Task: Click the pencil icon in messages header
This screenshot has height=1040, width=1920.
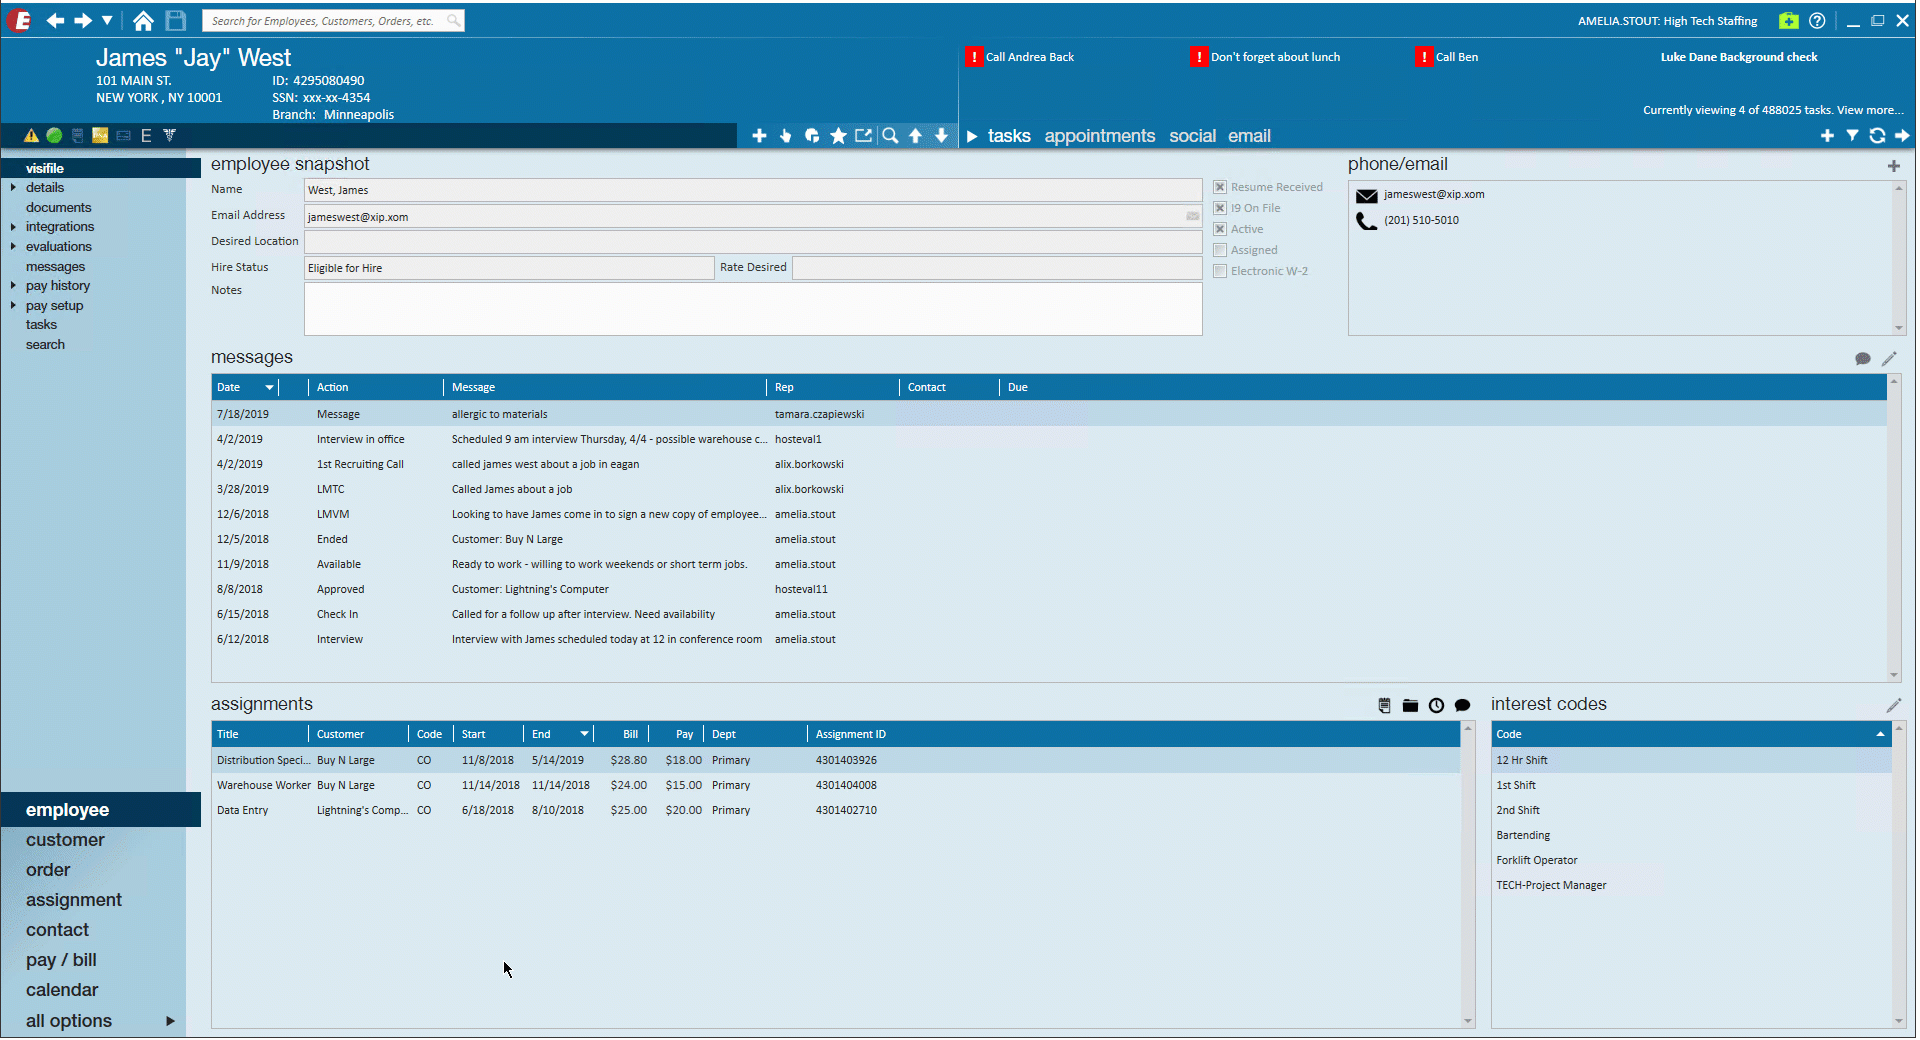Action: [1889, 358]
